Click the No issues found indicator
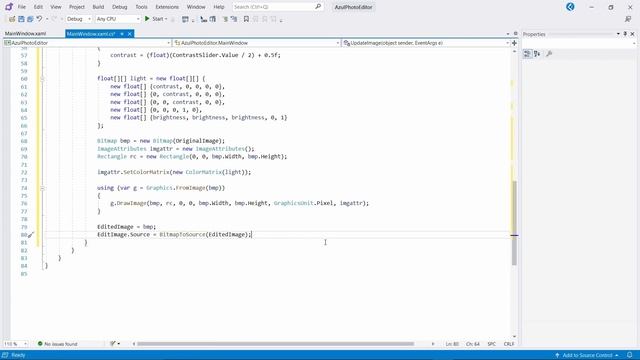The height and width of the screenshot is (360, 640). (x=57, y=344)
